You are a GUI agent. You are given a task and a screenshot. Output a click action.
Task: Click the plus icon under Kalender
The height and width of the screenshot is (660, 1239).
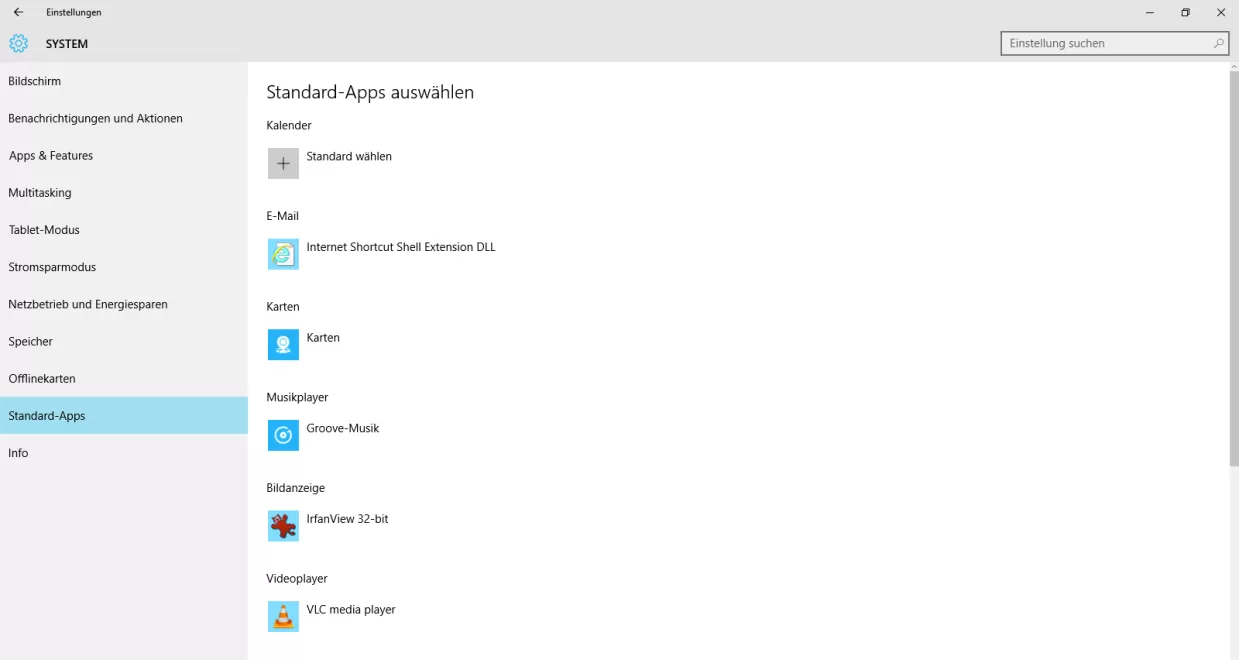point(283,163)
